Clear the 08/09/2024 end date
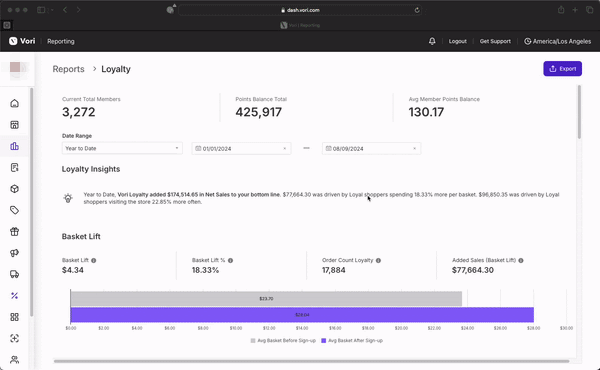The image size is (600, 370). [414, 148]
